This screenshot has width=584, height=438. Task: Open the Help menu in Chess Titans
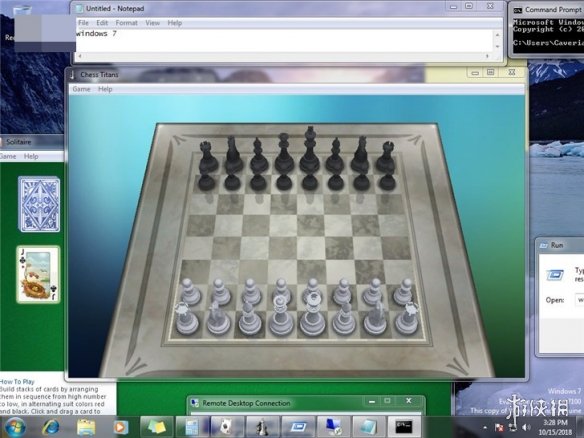(x=105, y=89)
